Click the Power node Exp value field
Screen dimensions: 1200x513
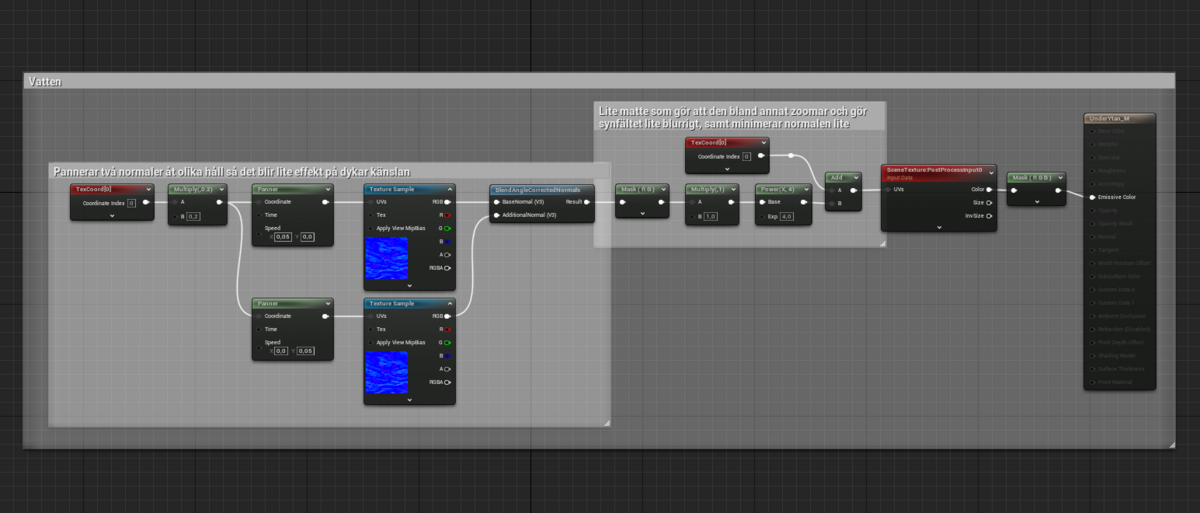tap(786, 215)
